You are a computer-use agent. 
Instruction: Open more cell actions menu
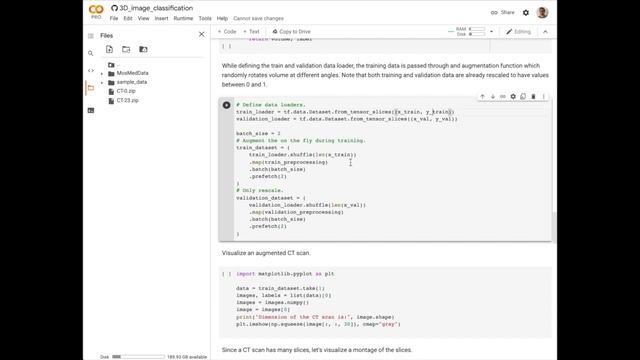coord(544,97)
